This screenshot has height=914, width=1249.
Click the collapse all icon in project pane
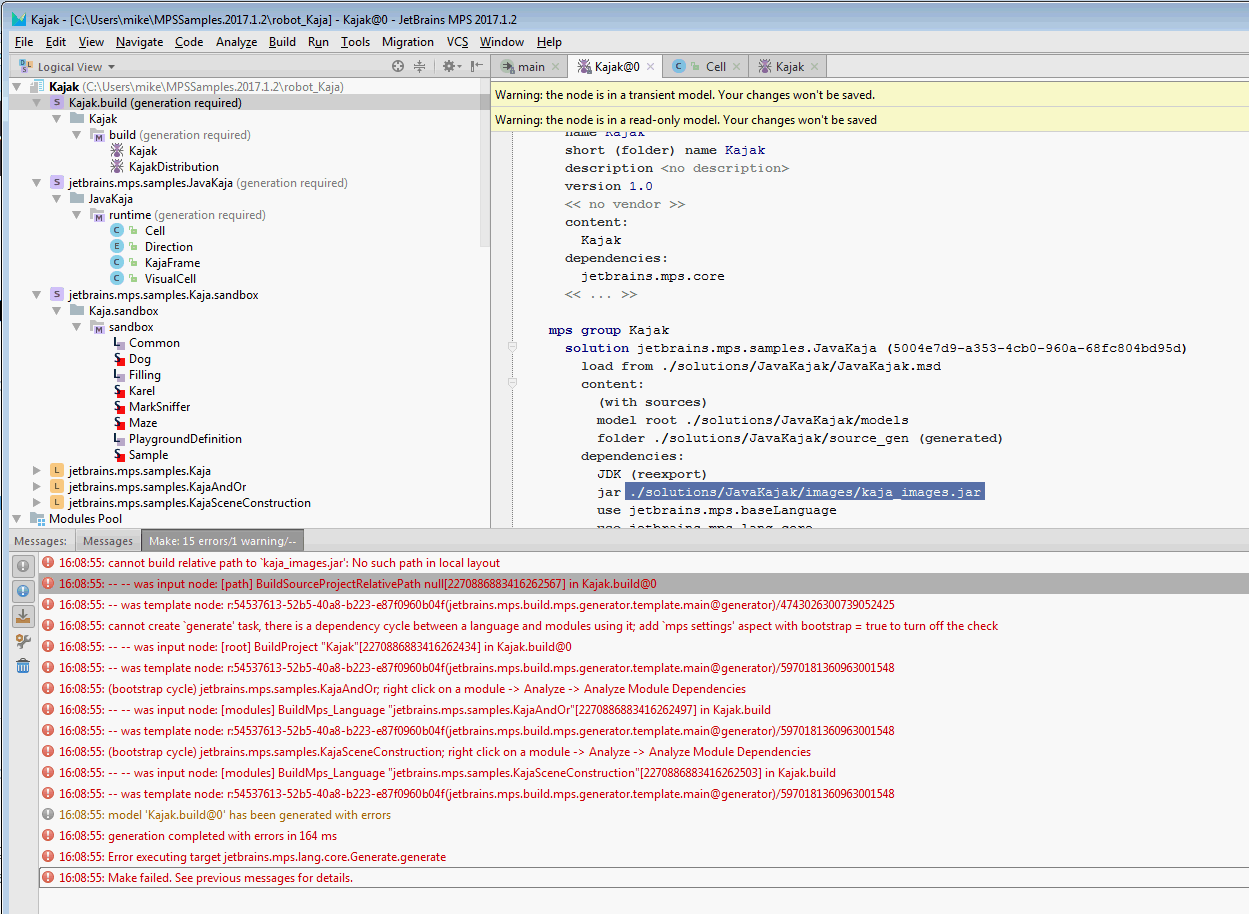[420, 67]
